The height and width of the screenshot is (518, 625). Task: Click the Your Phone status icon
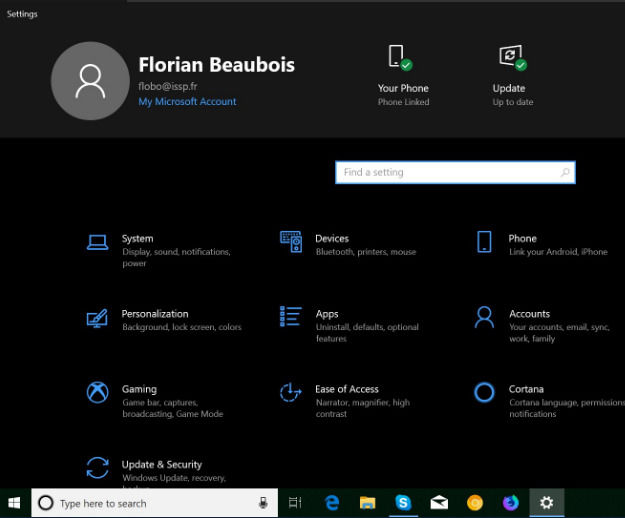tap(400, 57)
